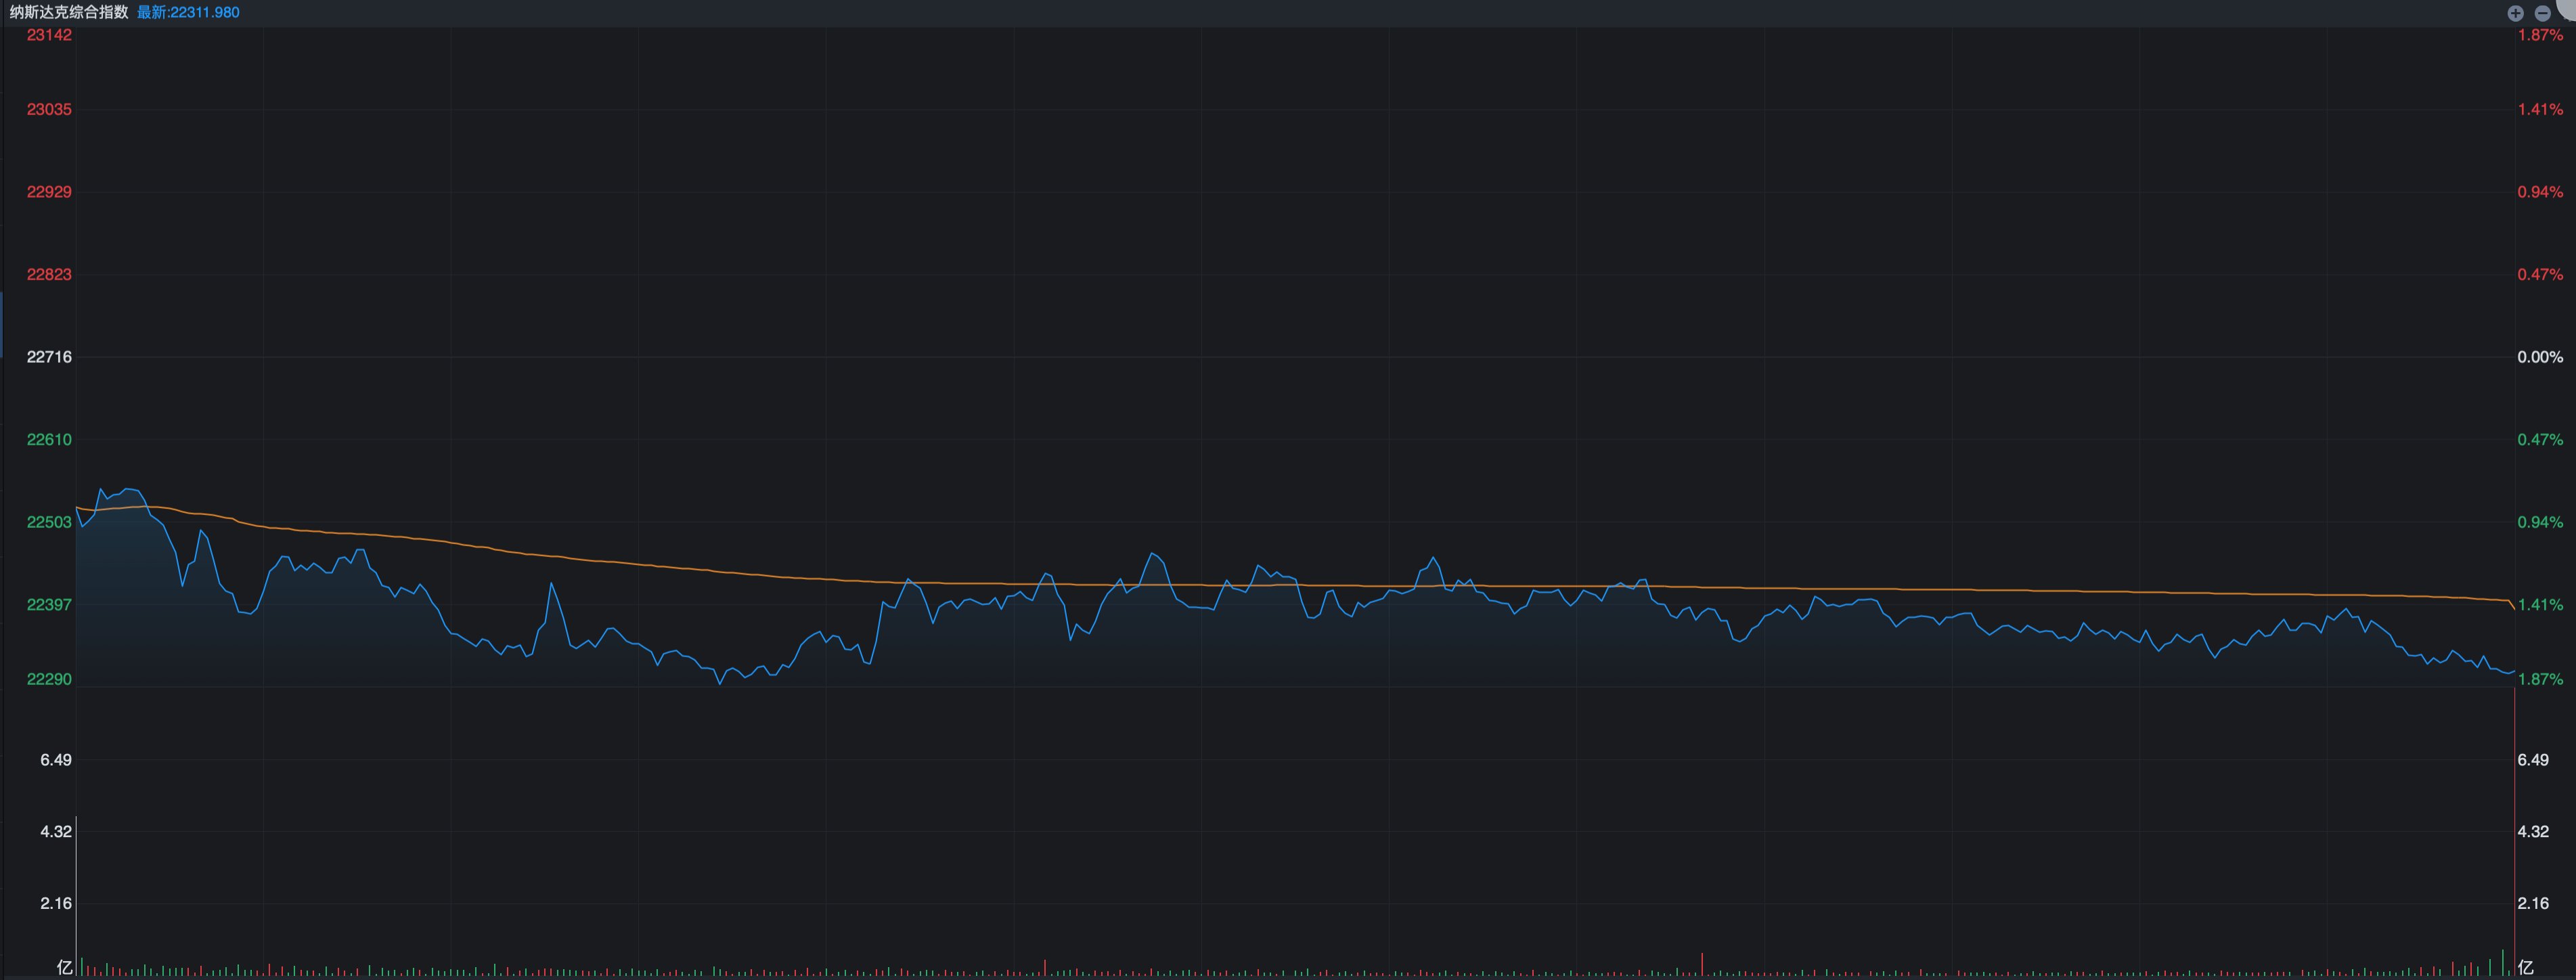Click the left 2.16 volume axis label

pyautogui.click(x=56, y=903)
